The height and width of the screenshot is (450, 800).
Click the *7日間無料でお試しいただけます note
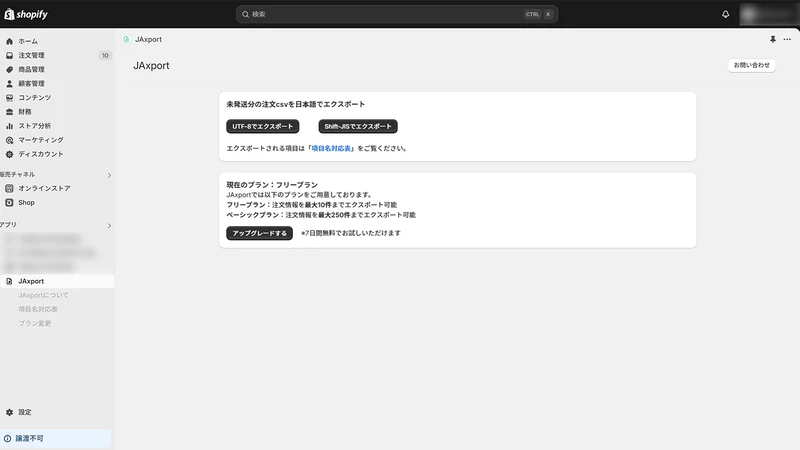click(x=351, y=233)
